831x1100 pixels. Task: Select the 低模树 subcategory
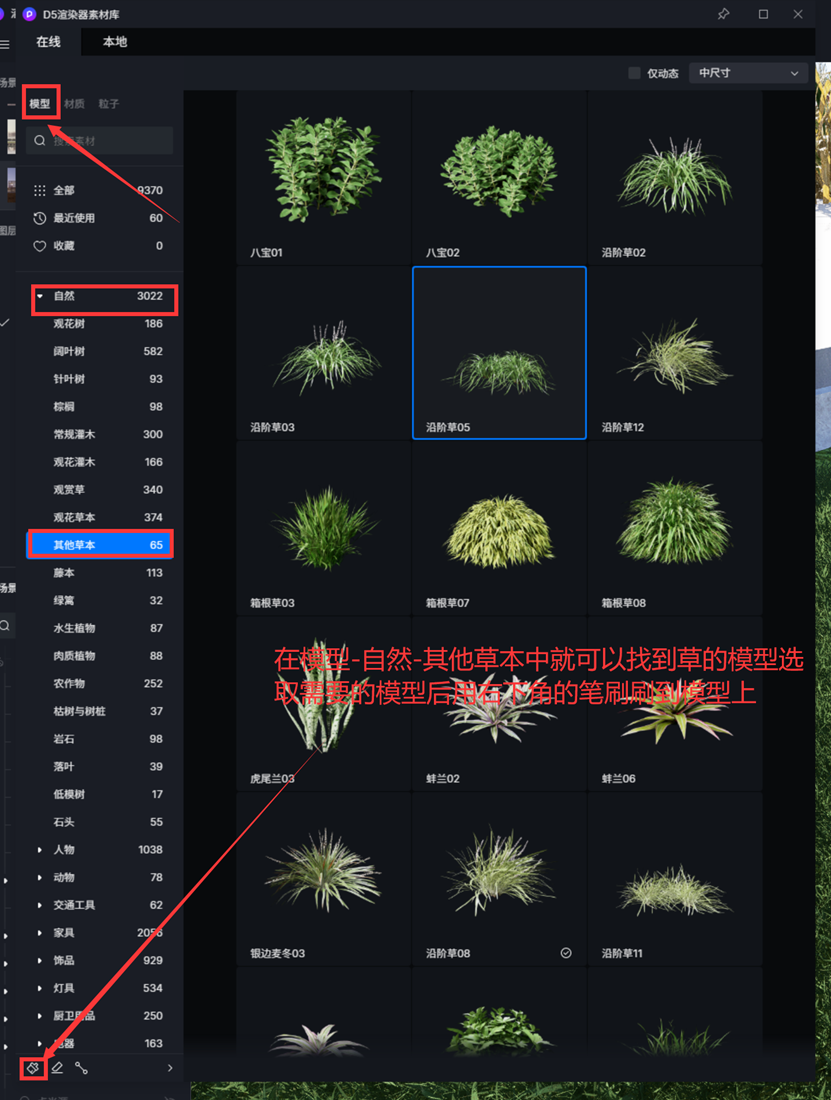[x=100, y=794]
